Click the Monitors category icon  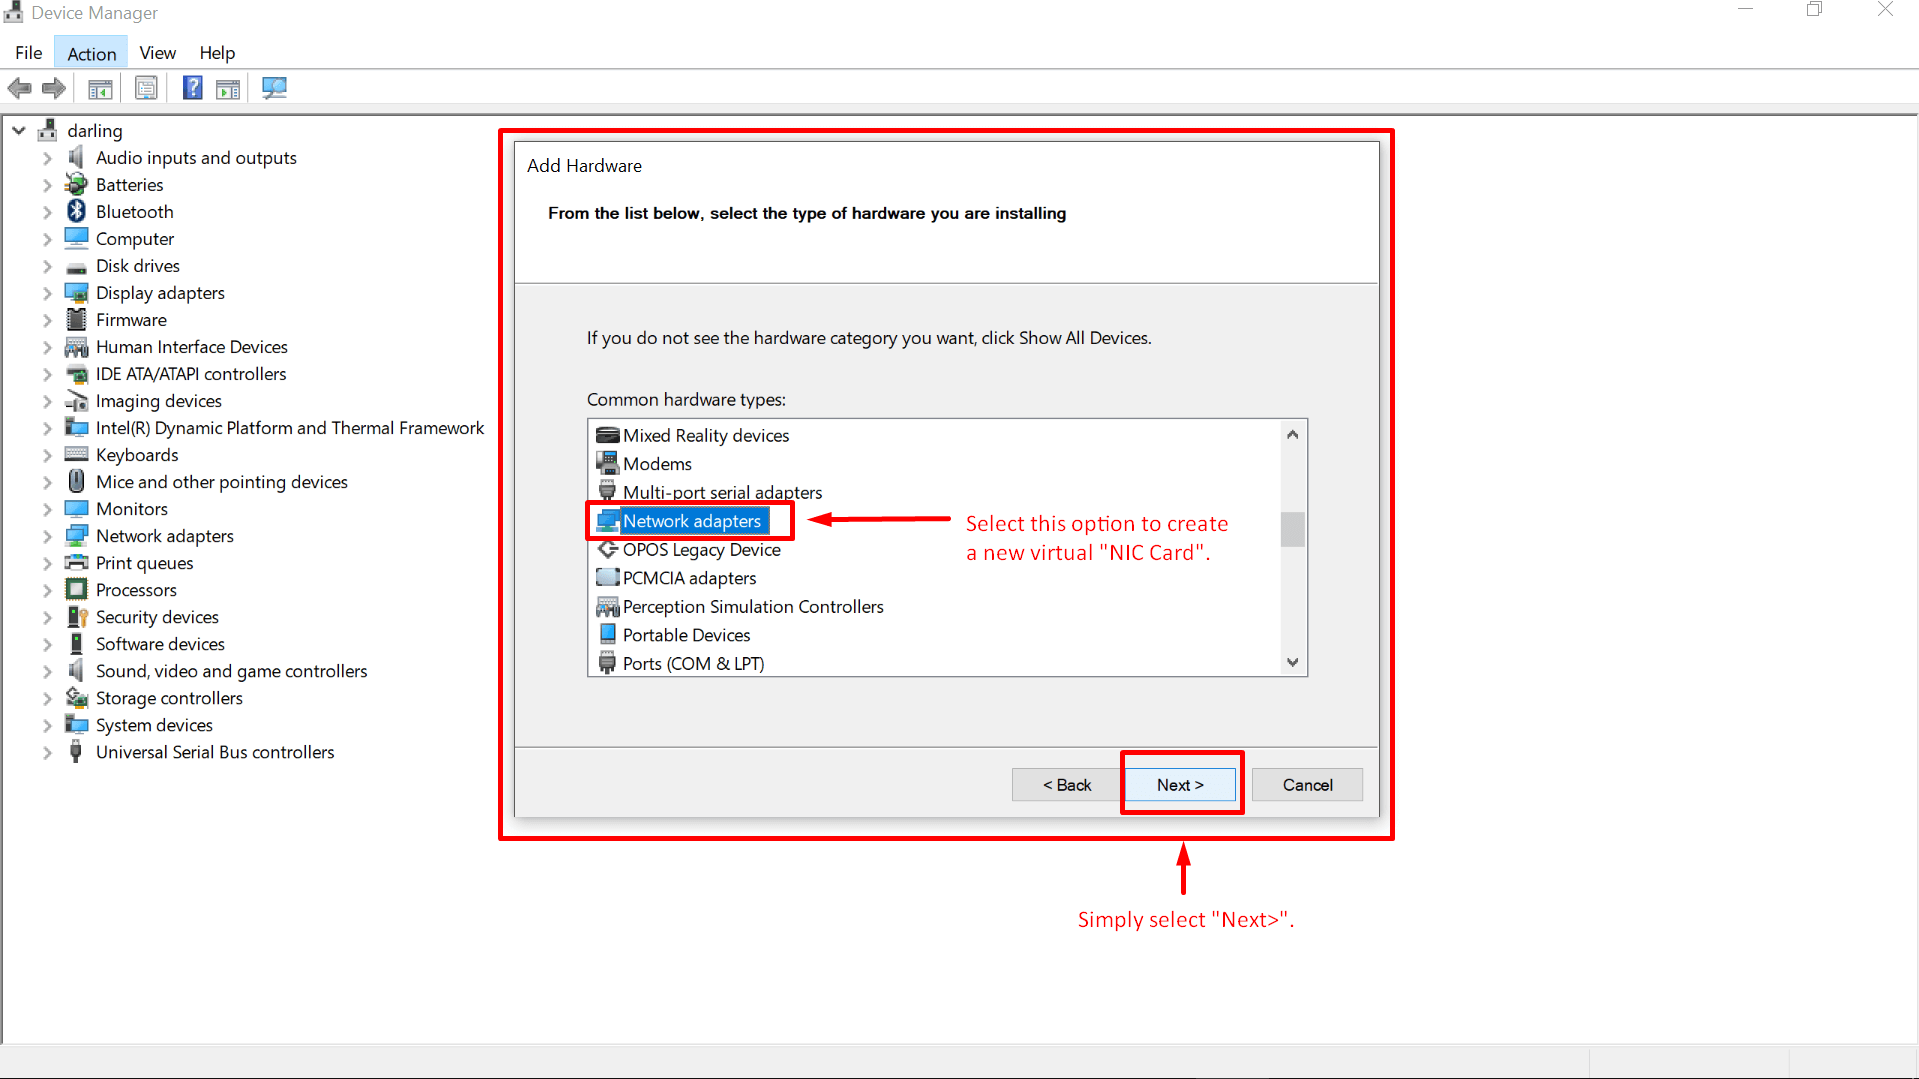click(76, 508)
